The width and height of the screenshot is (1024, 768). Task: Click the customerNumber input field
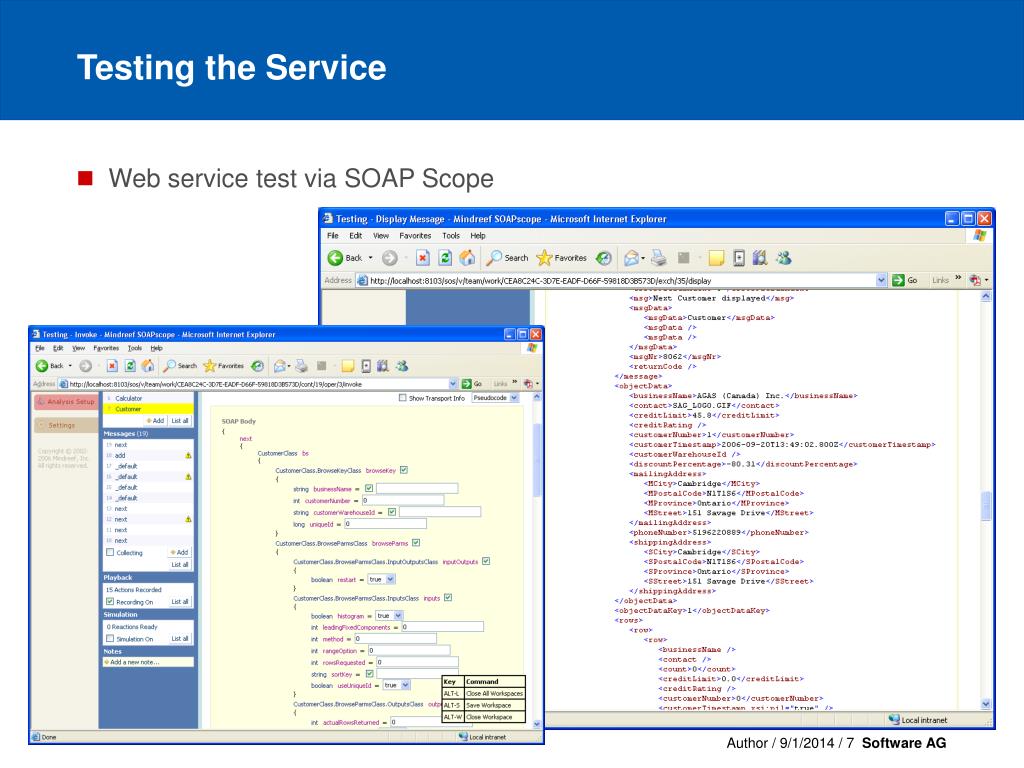(403, 500)
